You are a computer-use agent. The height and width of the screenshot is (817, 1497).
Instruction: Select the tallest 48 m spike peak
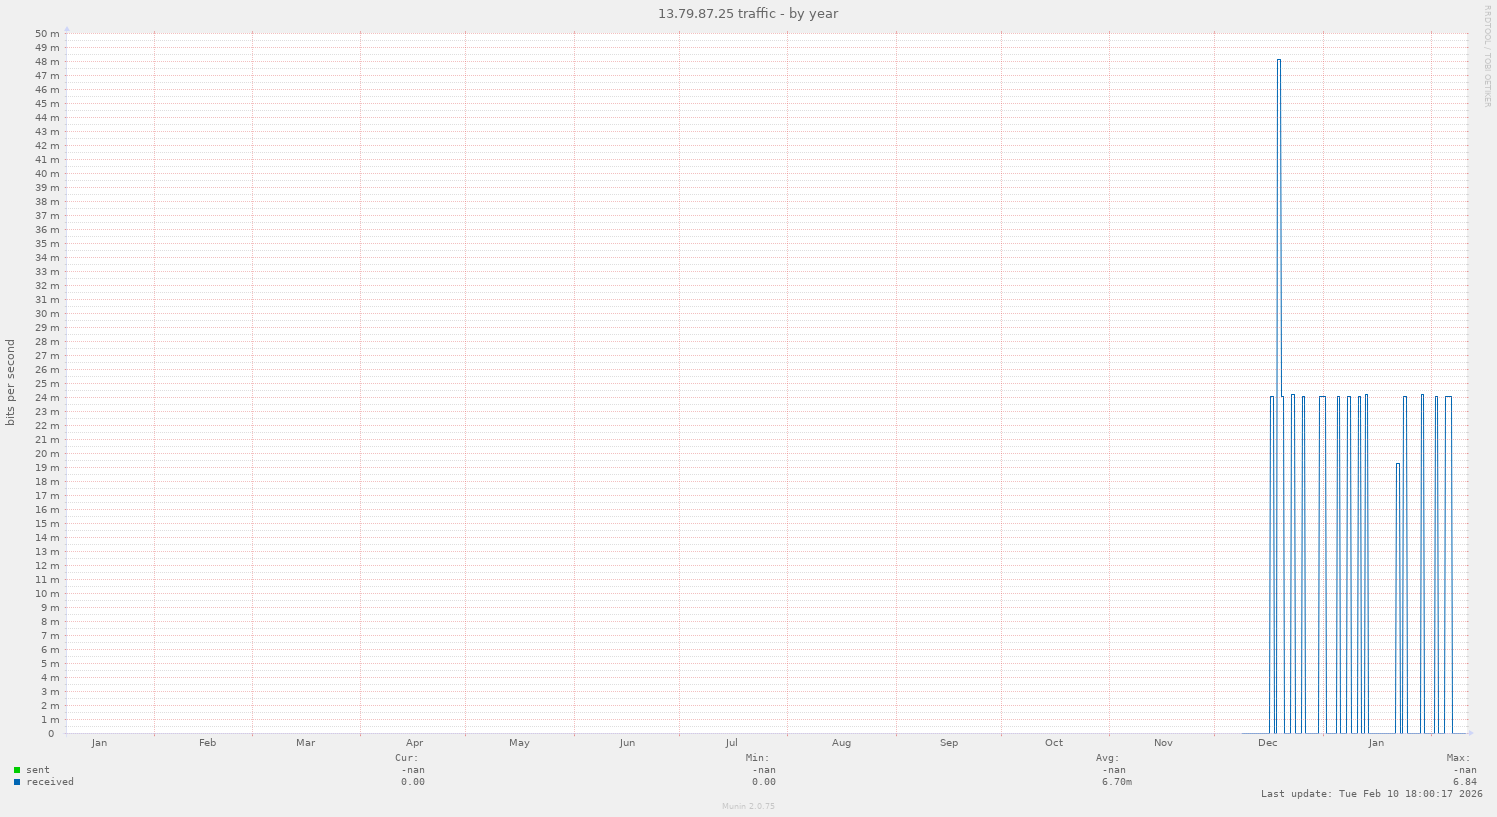coord(1278,61)
